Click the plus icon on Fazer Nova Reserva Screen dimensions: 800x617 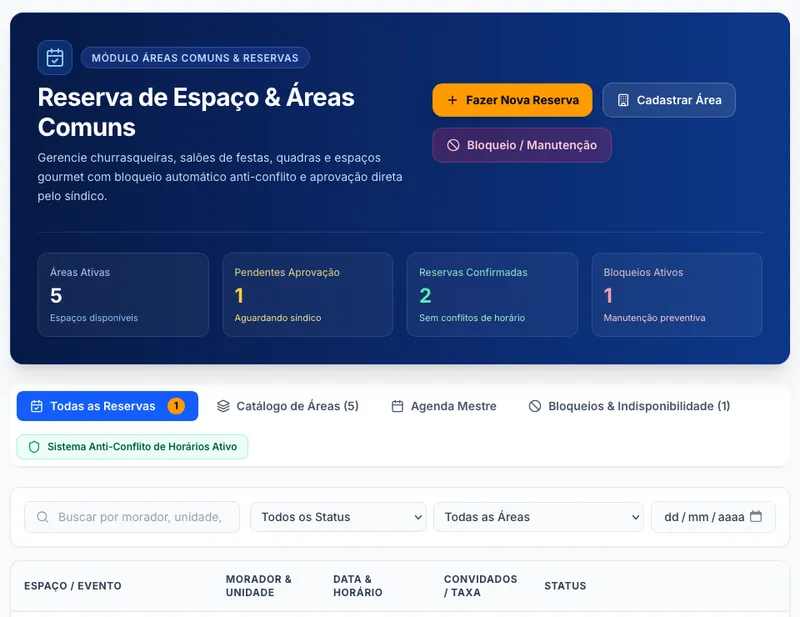click(452, 100)
